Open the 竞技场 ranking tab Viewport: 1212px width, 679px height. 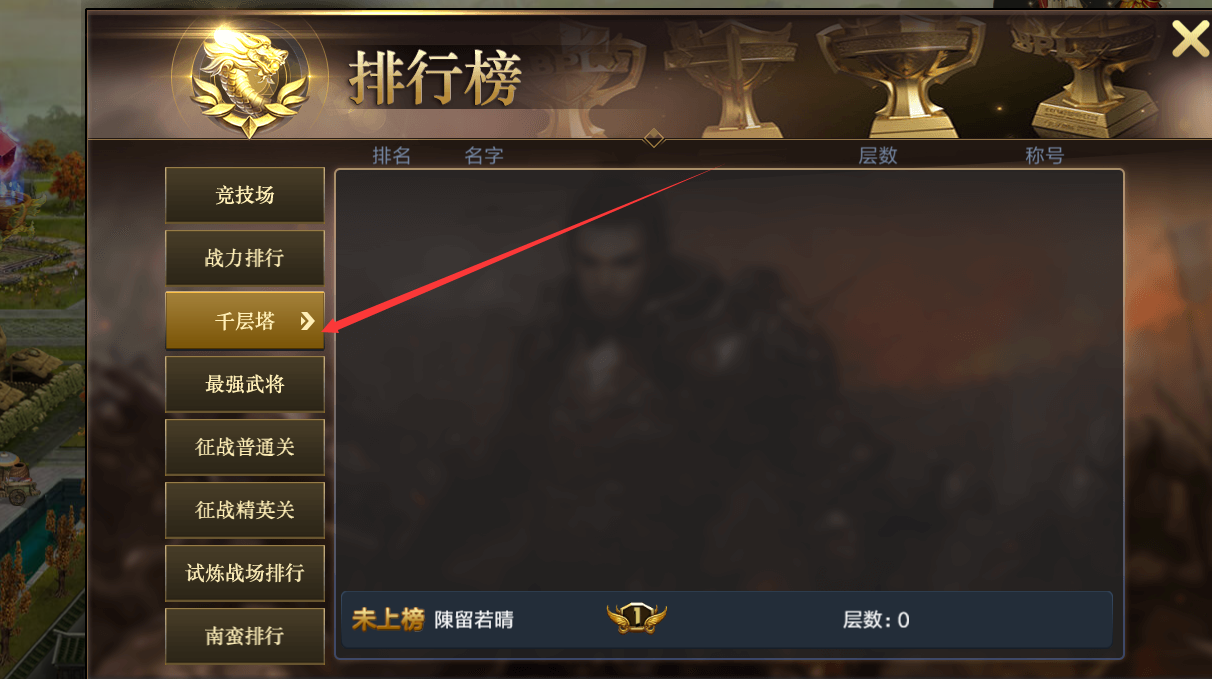[x=245, y=195]
